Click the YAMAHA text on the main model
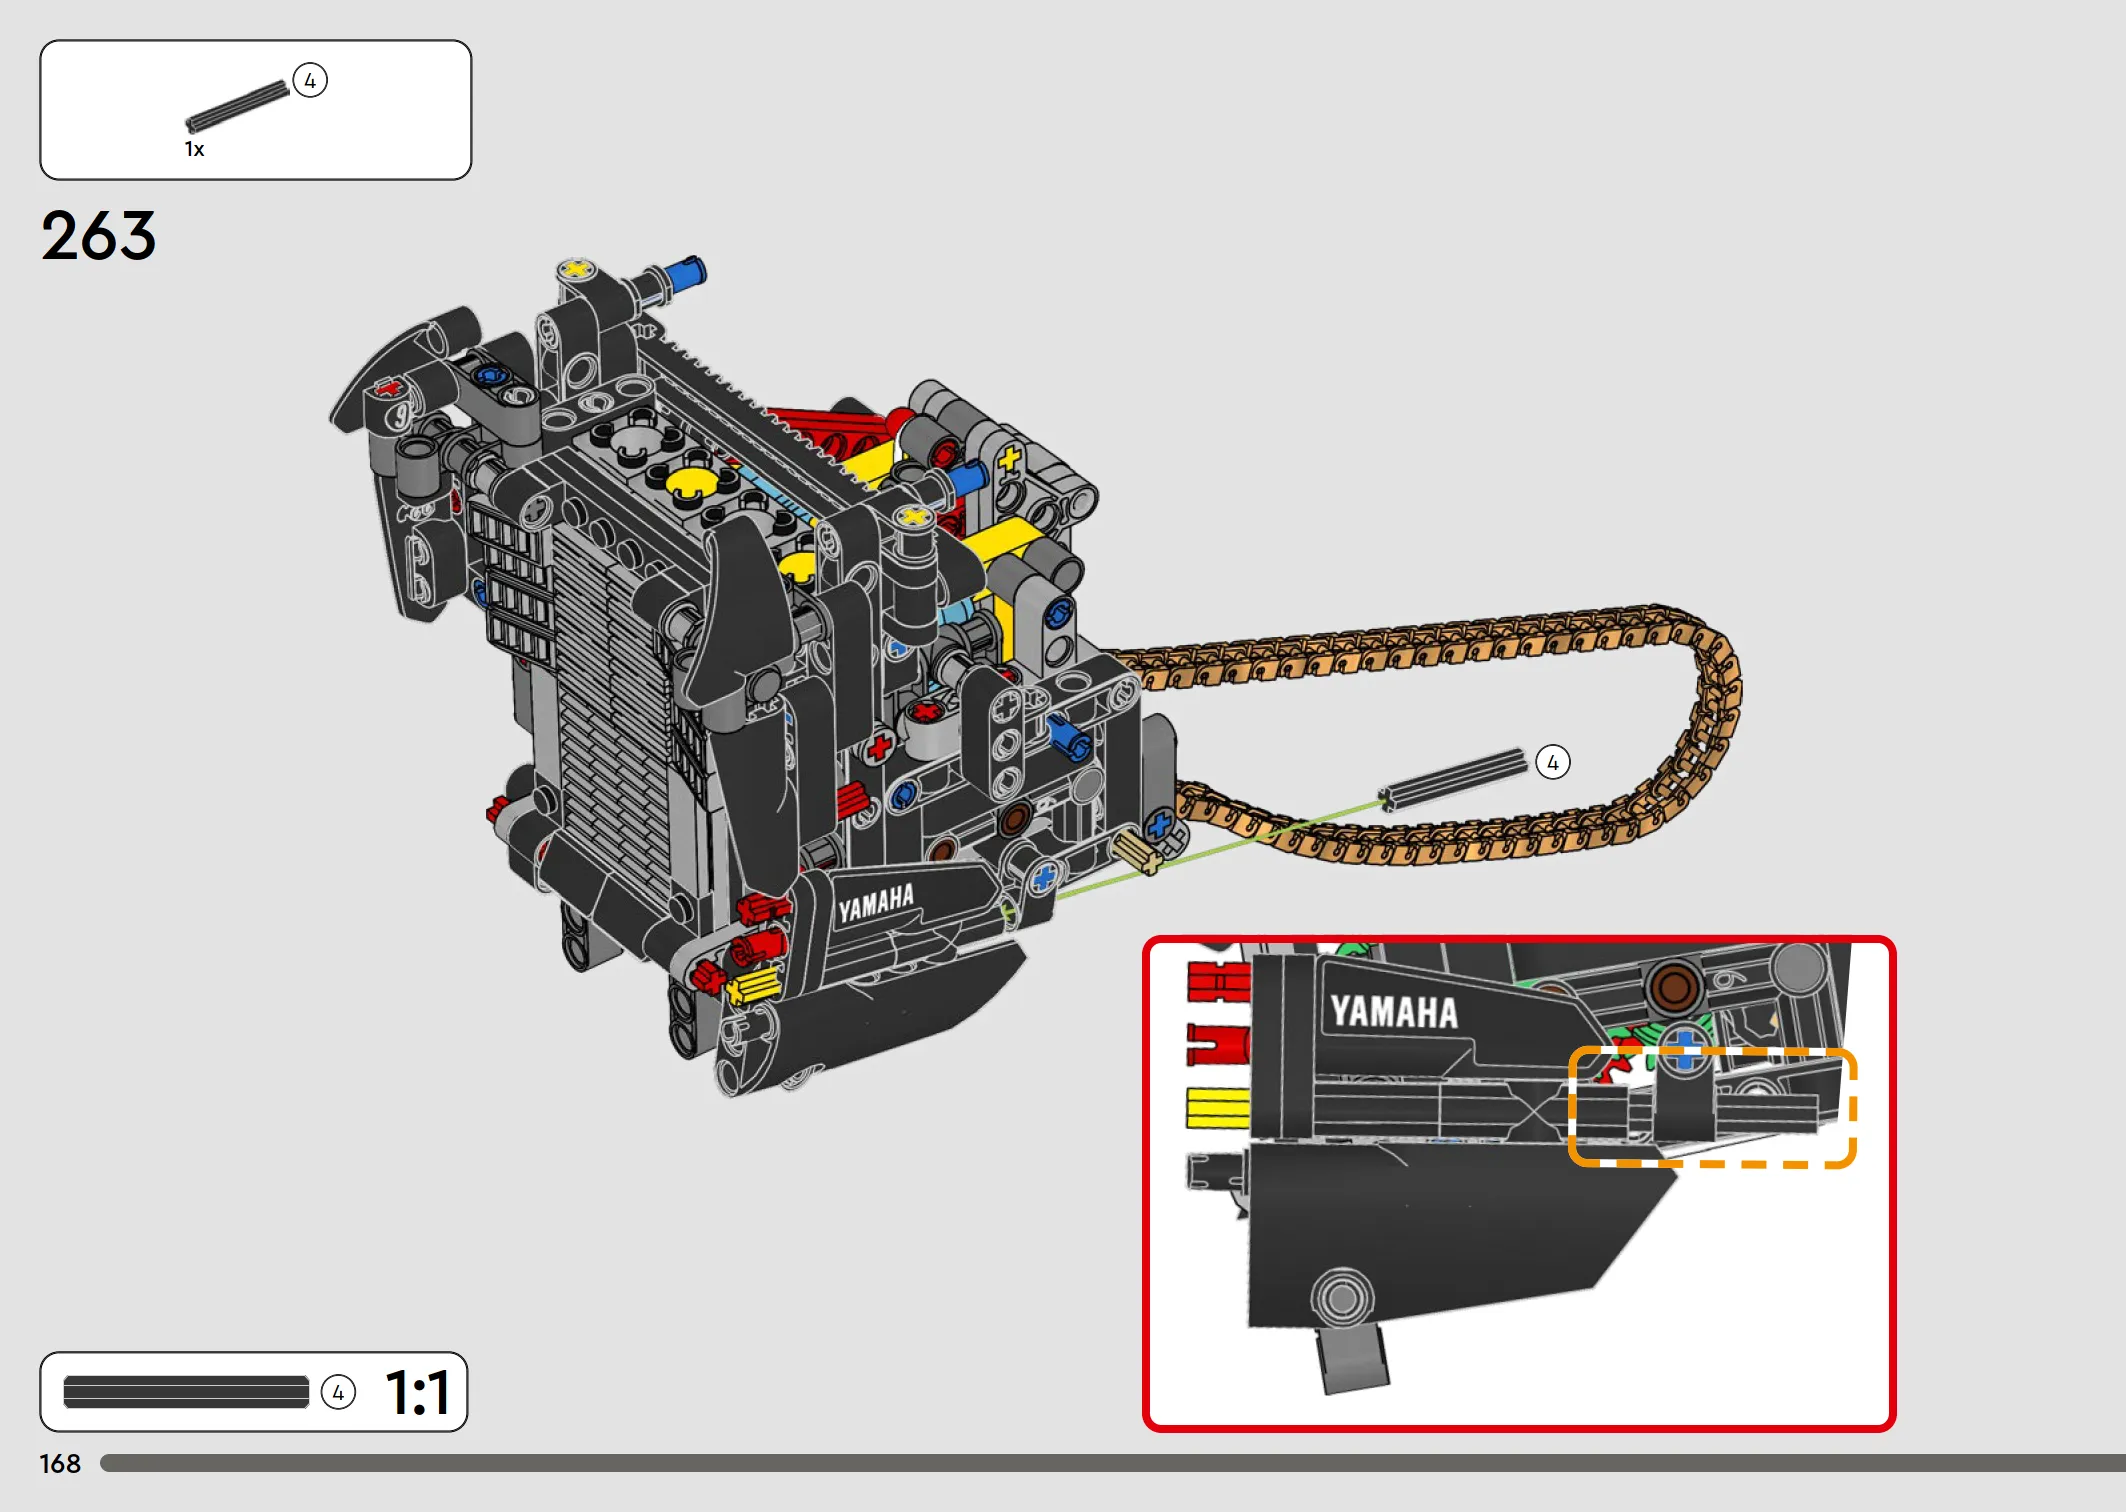 (x=876, y=902)
